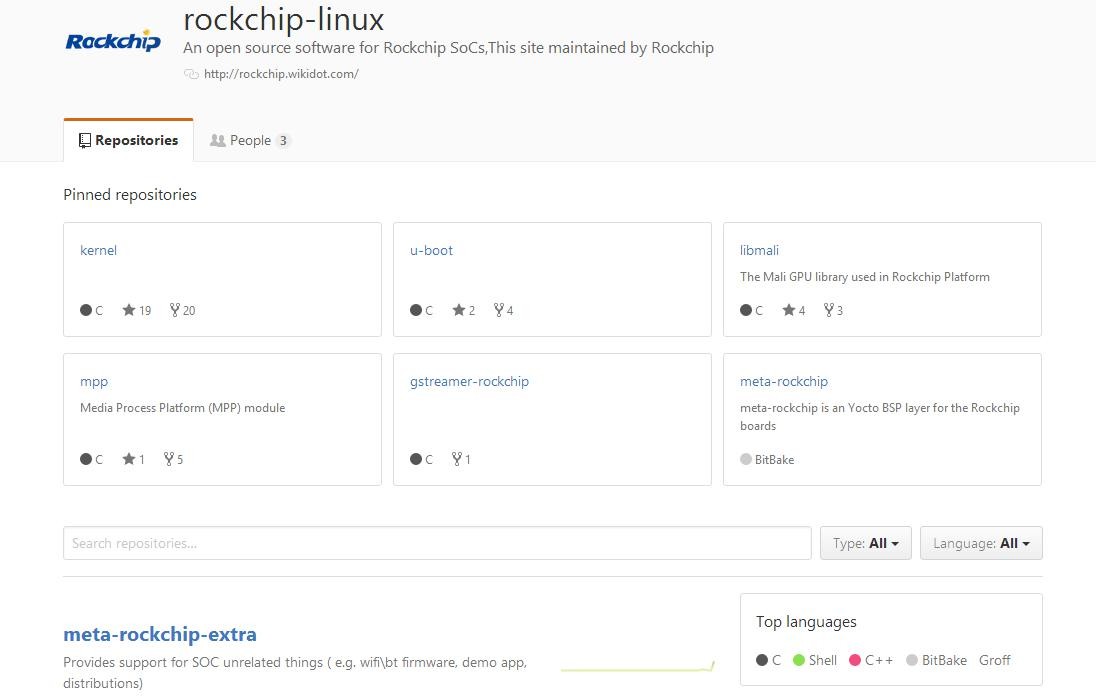
Task: Open the meta-rockchip-extra repository
Action: [160, 634]
